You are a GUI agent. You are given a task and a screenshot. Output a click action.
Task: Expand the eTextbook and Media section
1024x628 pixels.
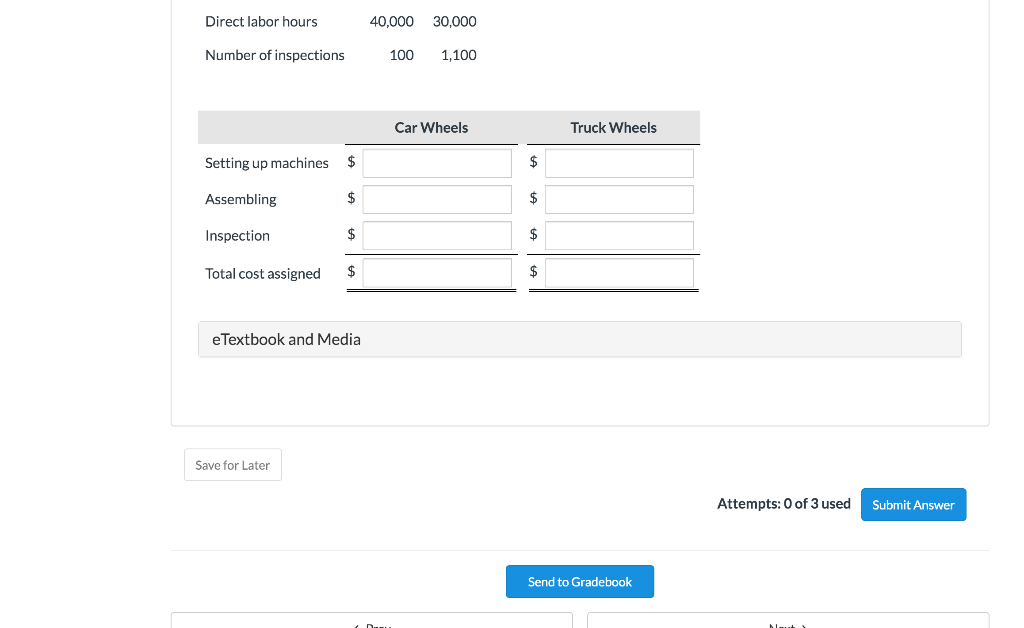click(x=579, y=339)
